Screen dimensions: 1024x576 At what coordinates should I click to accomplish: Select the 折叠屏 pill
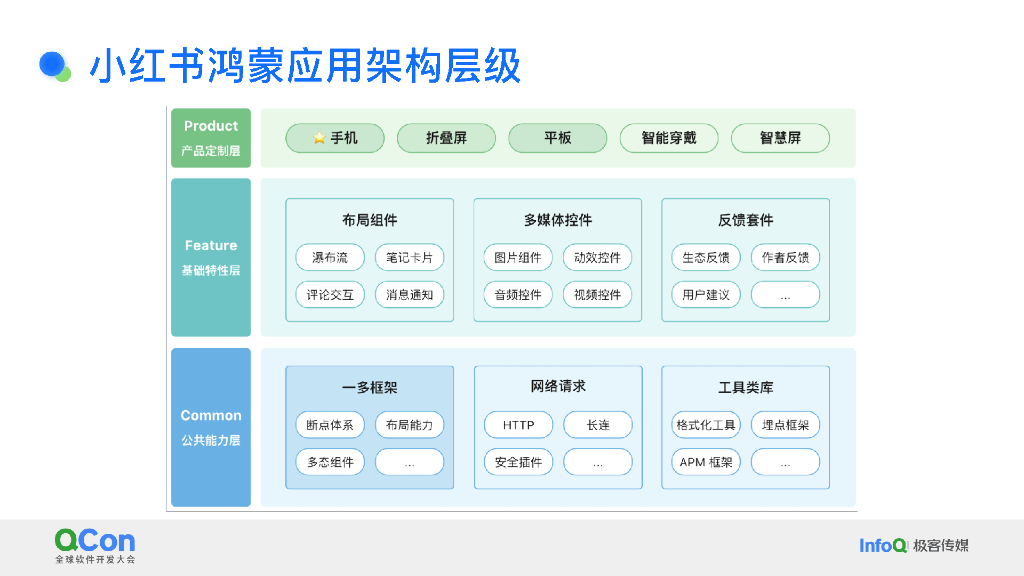(447, 138)
